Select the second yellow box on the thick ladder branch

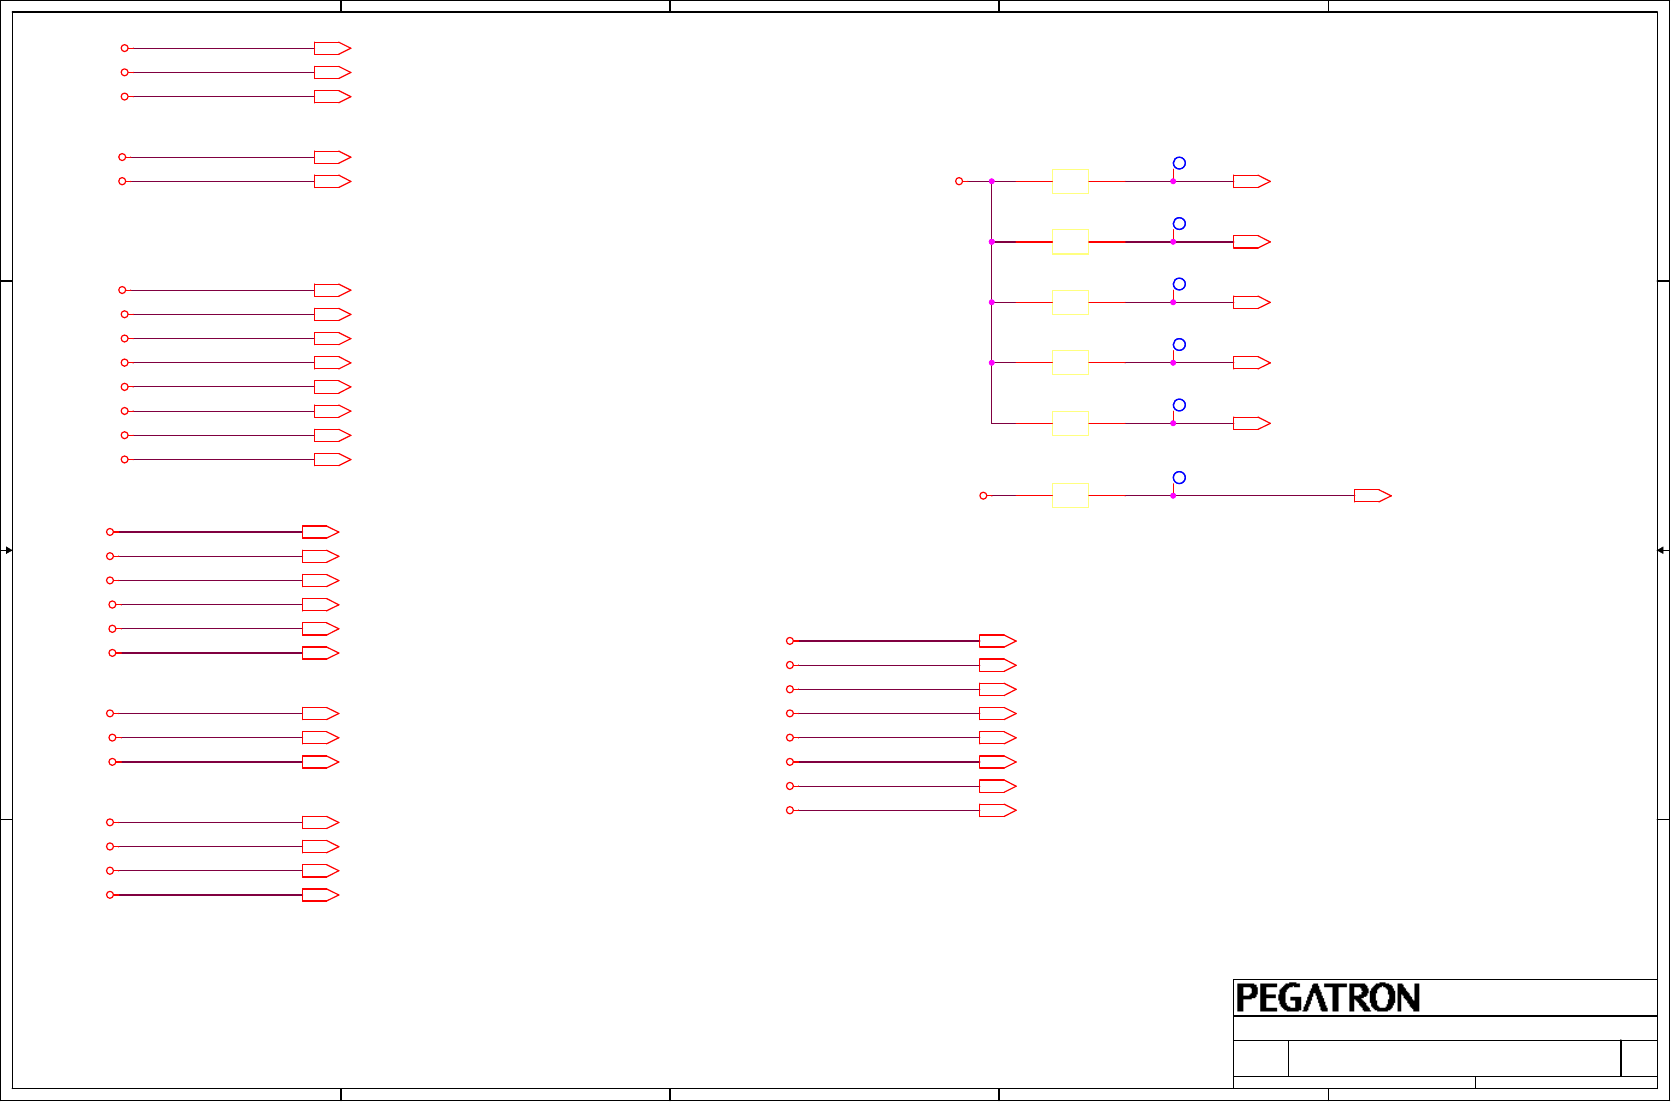pos(1070,242)
